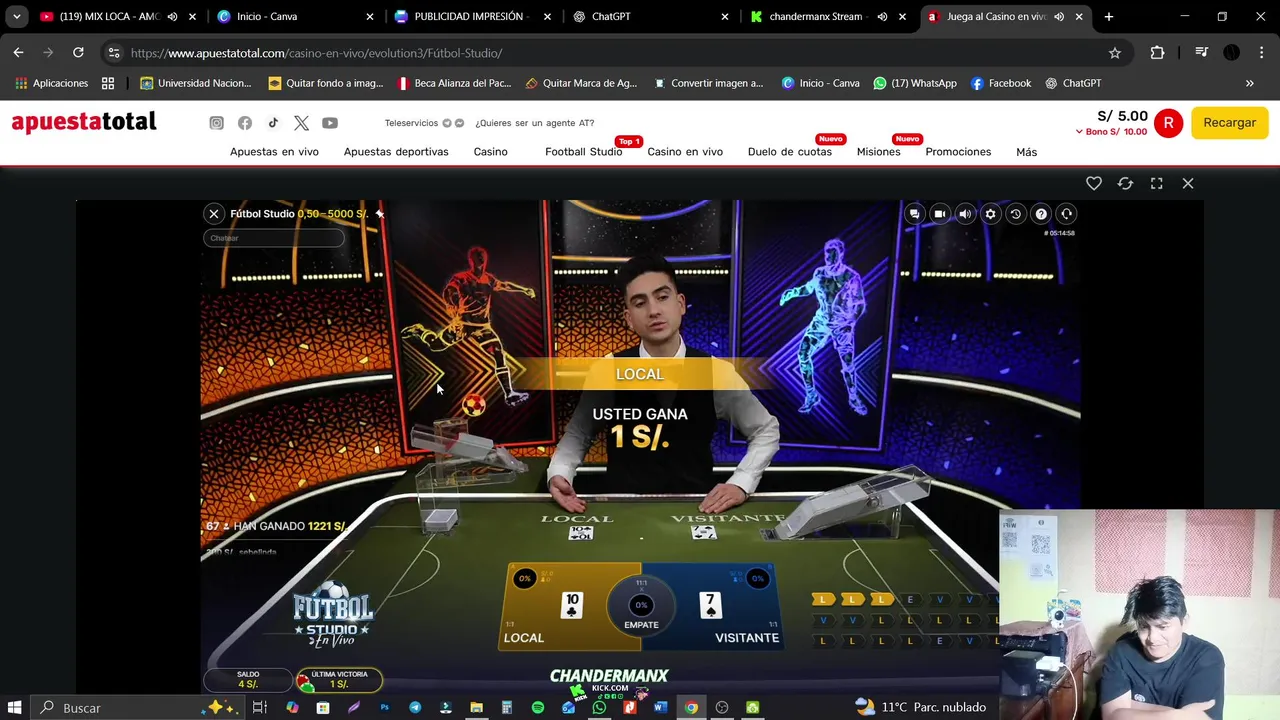Click the chat input field 'Chatear'
Image resolution: width=1280 pixels, height=720 pixels.
(x=274, y=238)
